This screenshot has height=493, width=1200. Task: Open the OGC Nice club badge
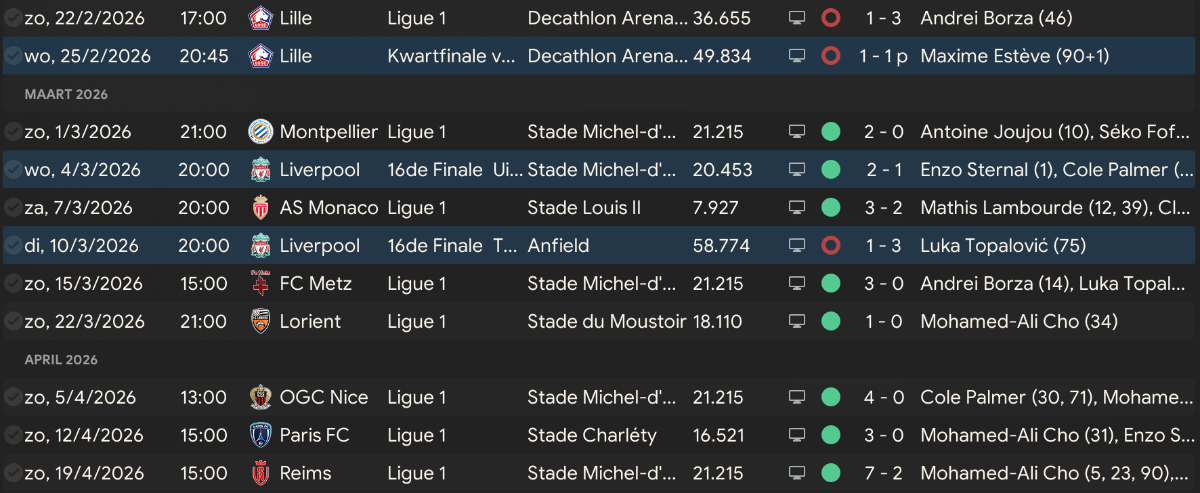click(260, 398)
